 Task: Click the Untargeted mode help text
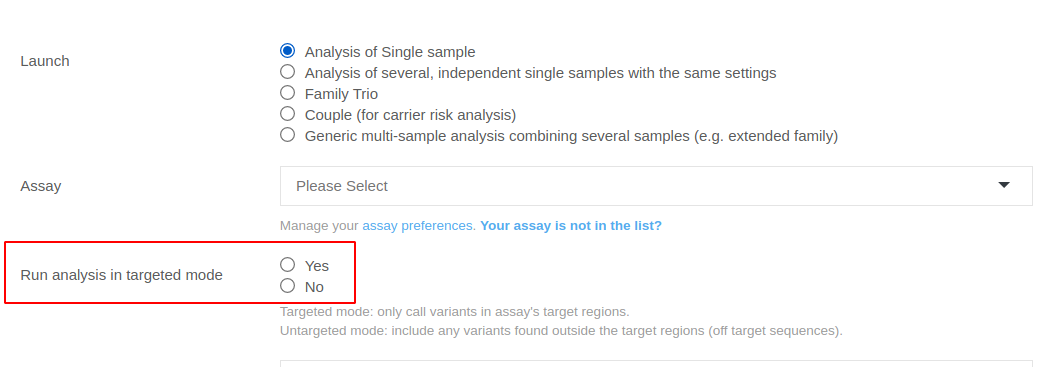click(561, 331)
